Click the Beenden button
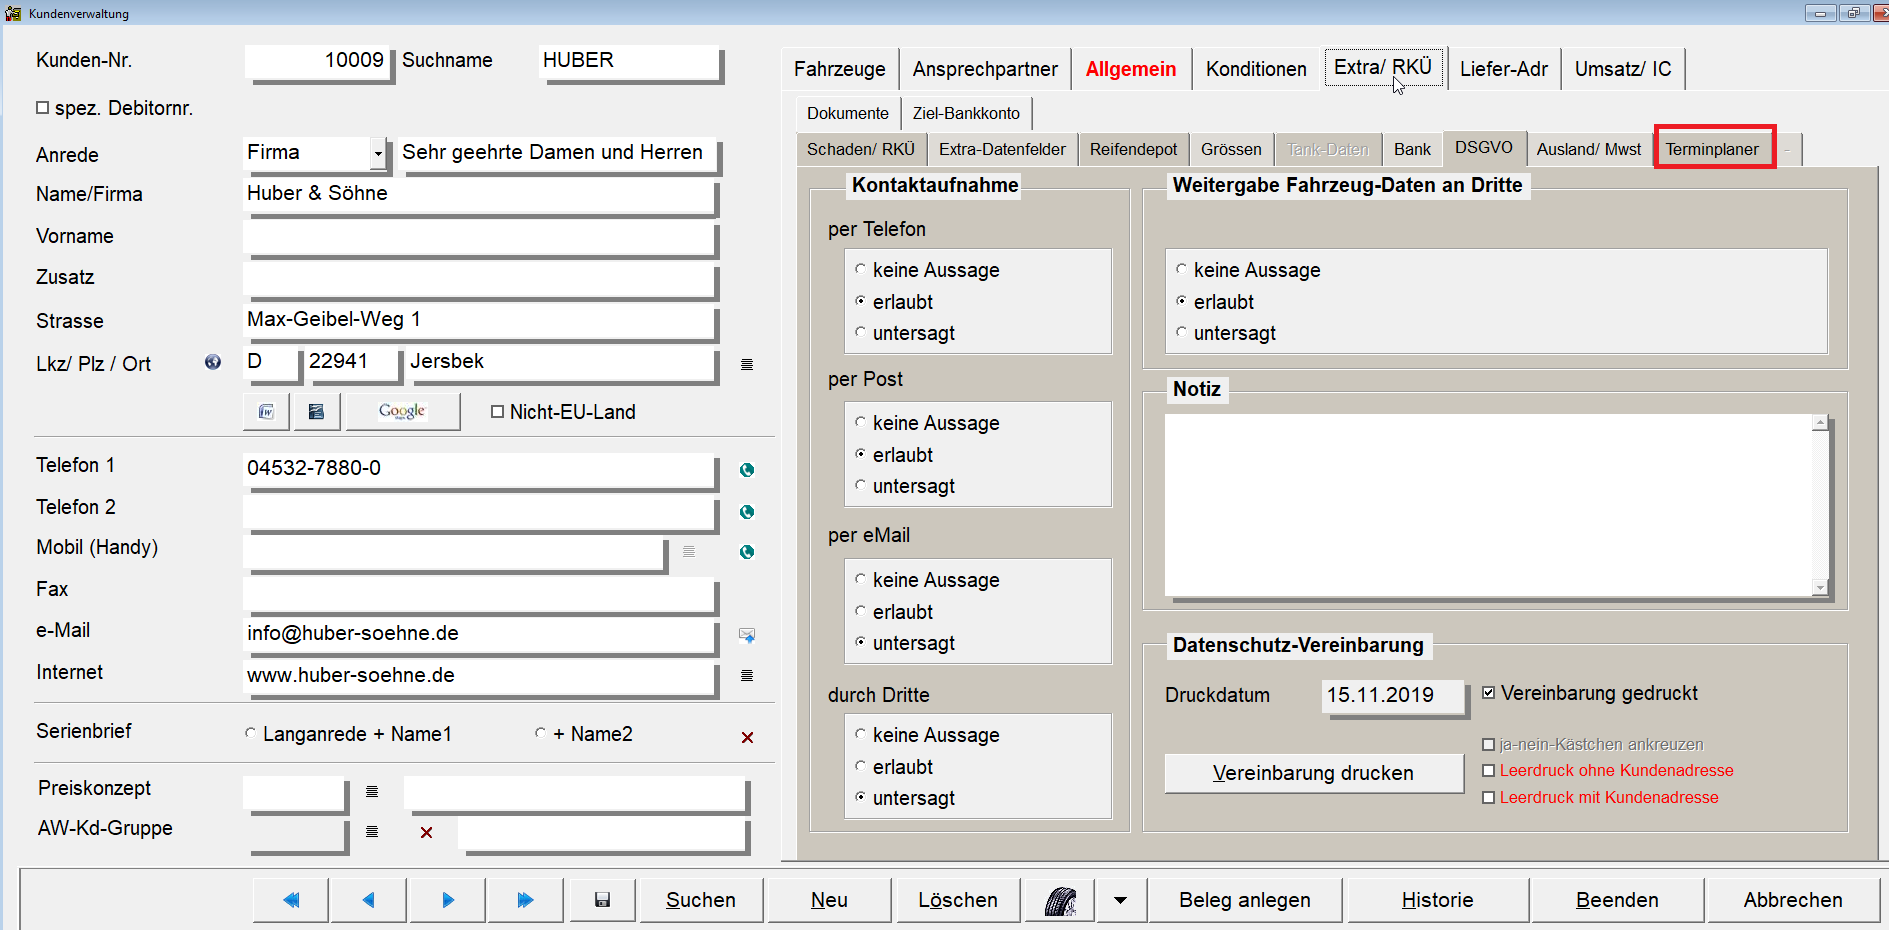1889x930 pixels. pos(1617,900)
